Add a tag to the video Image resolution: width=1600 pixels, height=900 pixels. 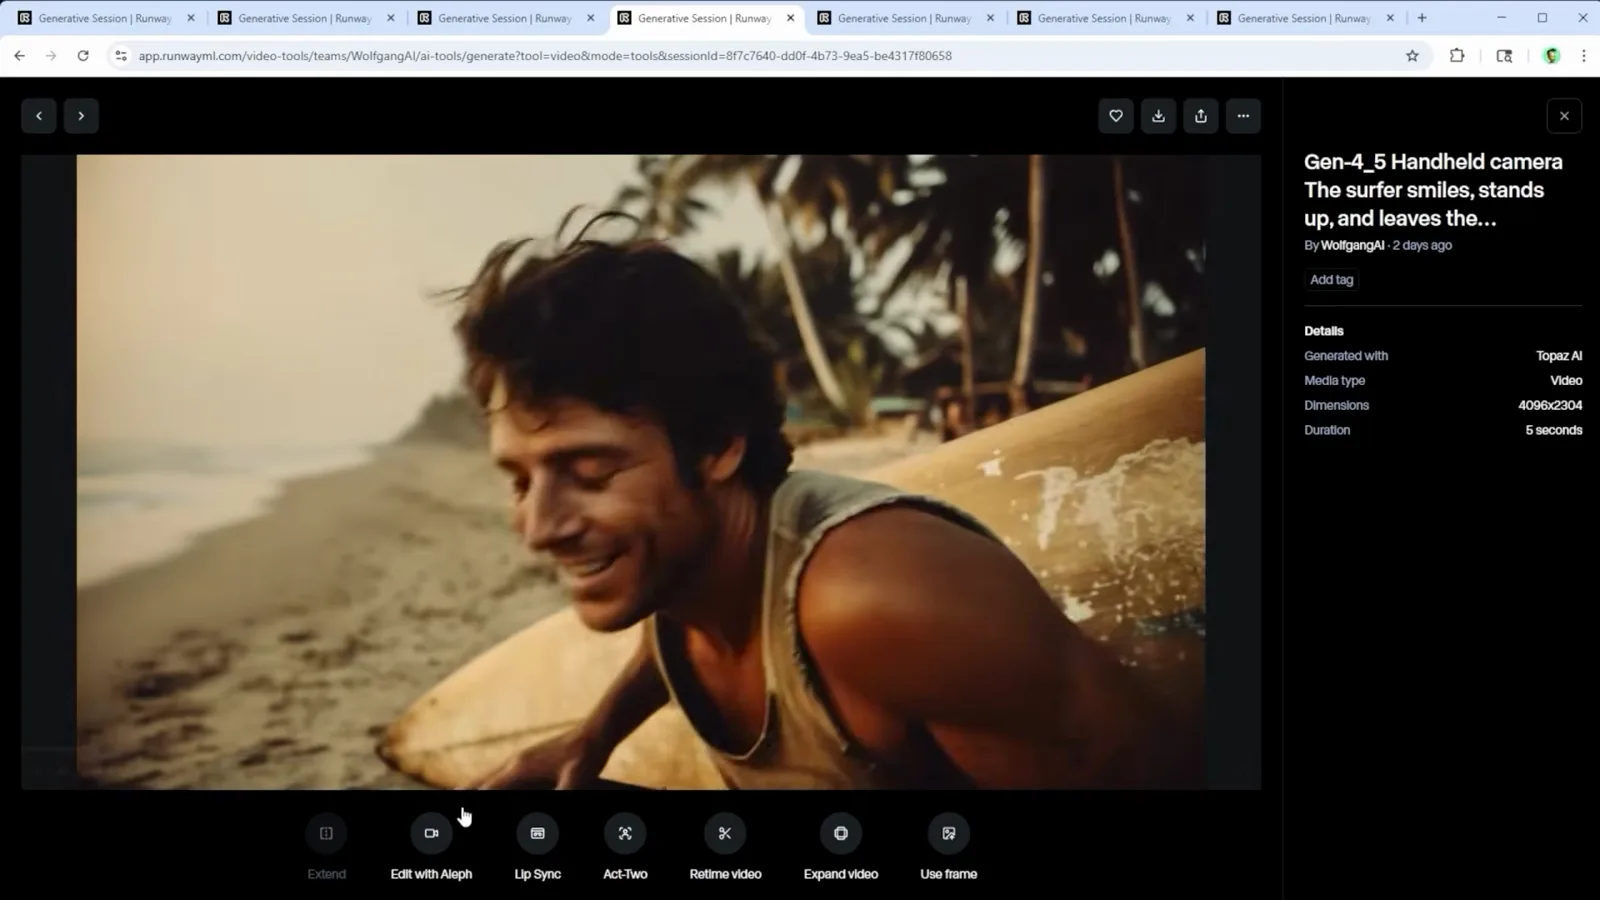(1332, 280)
